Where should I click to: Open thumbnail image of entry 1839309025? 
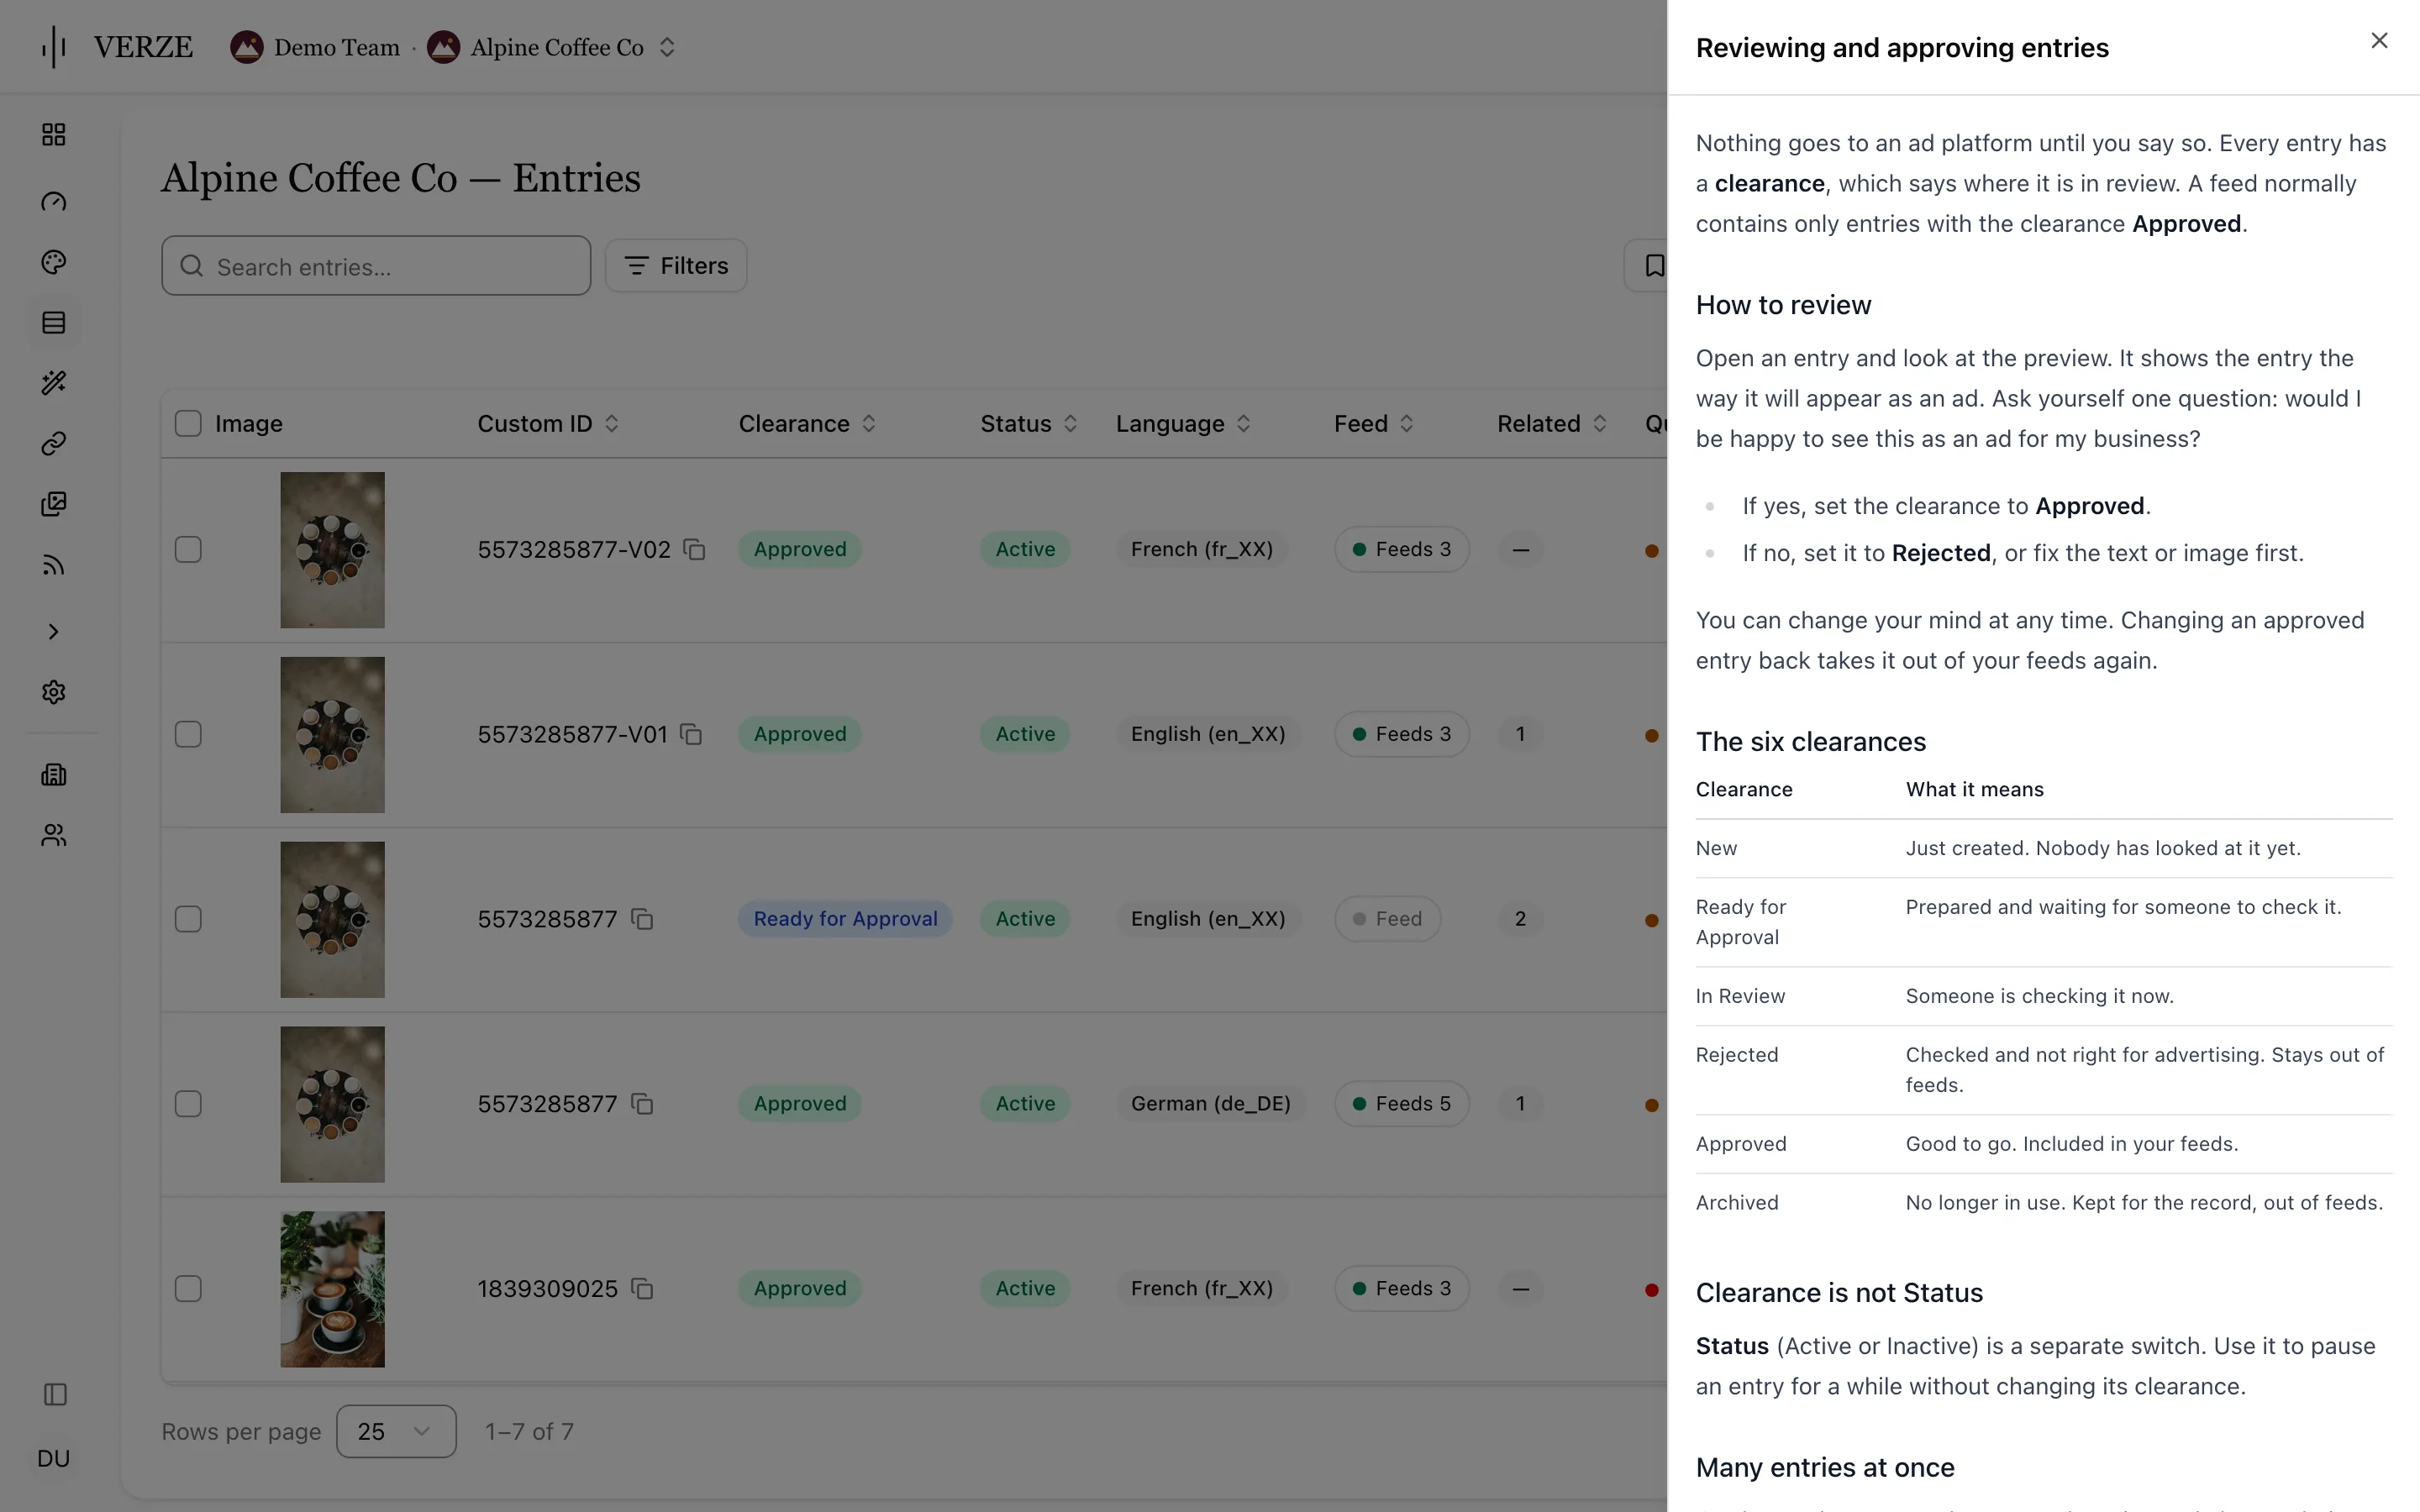tap(332, 1289)
